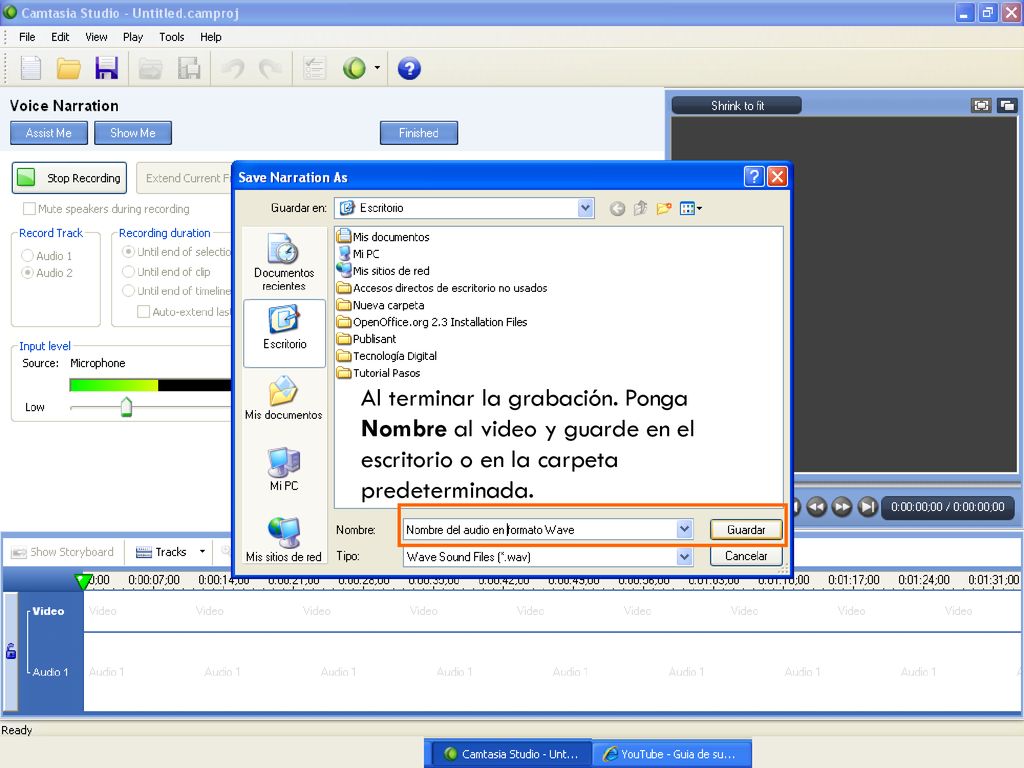Select the Audio 2 record track
The image size is (1024, 768).
(27, 272)
